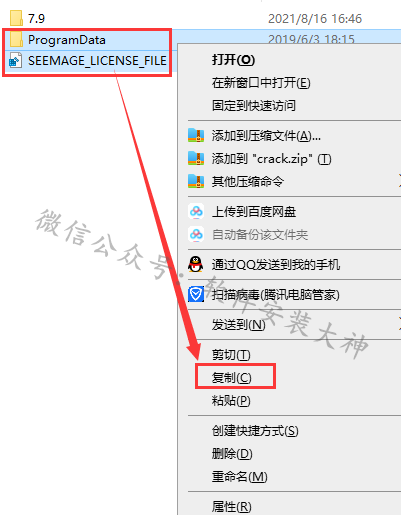Click the zip icon for 添加到 "crack.zip"
Viewport: 401px width, 515px height.
click(x=196, y=159)
